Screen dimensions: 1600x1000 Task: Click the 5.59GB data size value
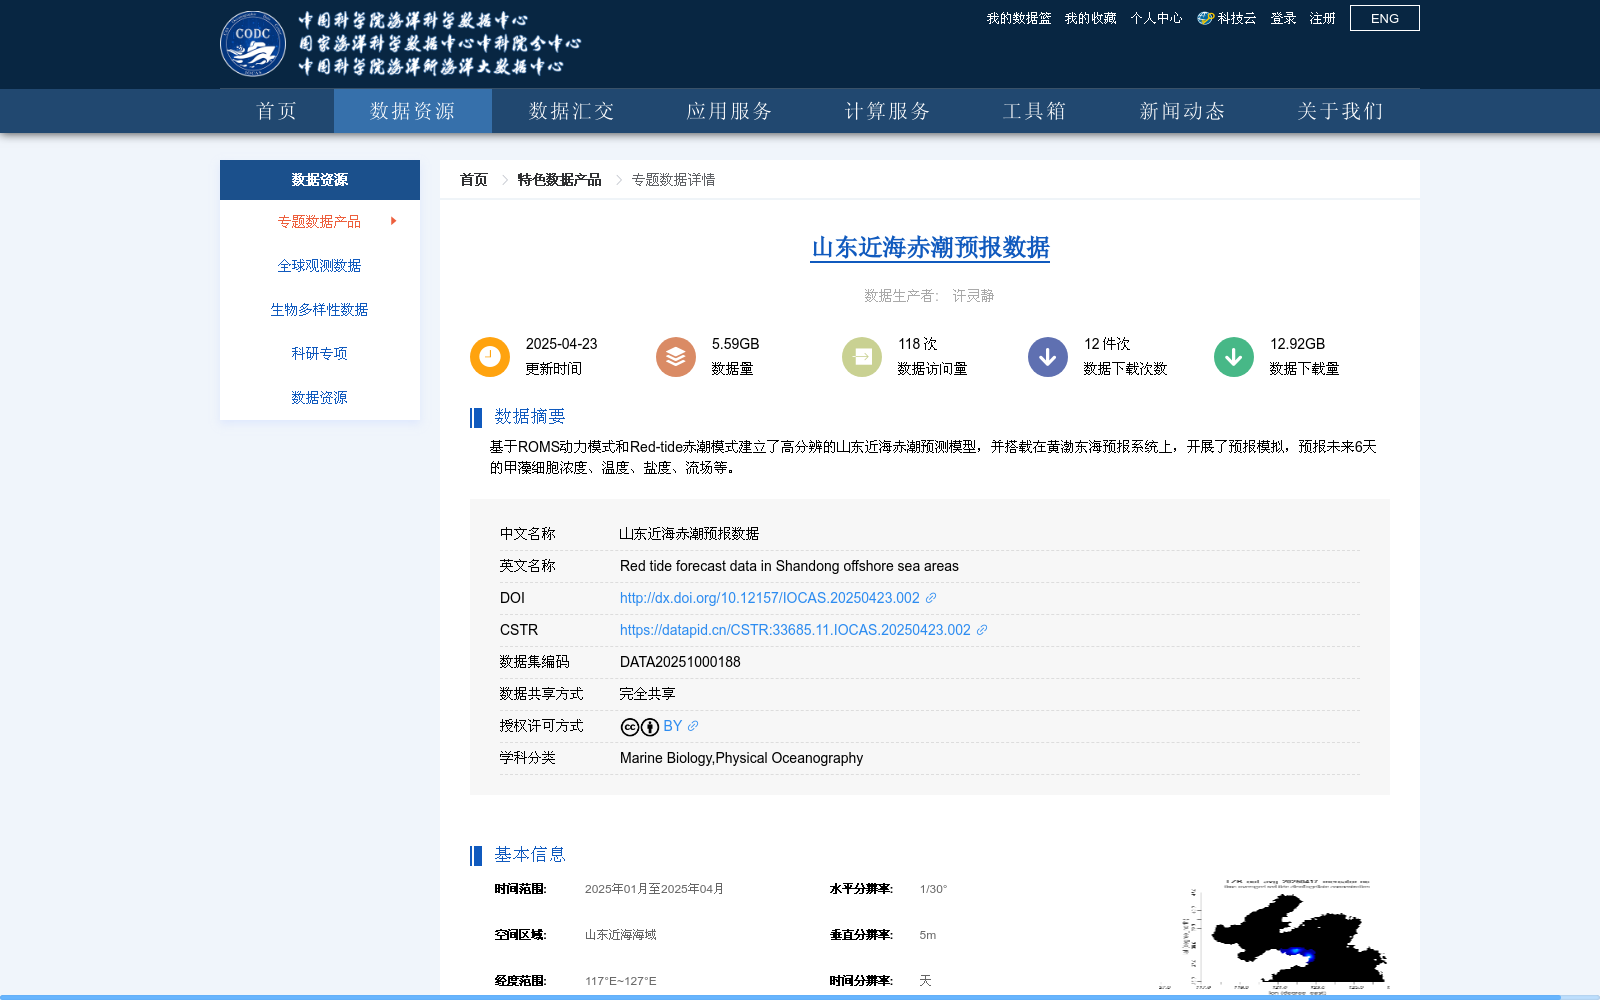tap(735, 344)
